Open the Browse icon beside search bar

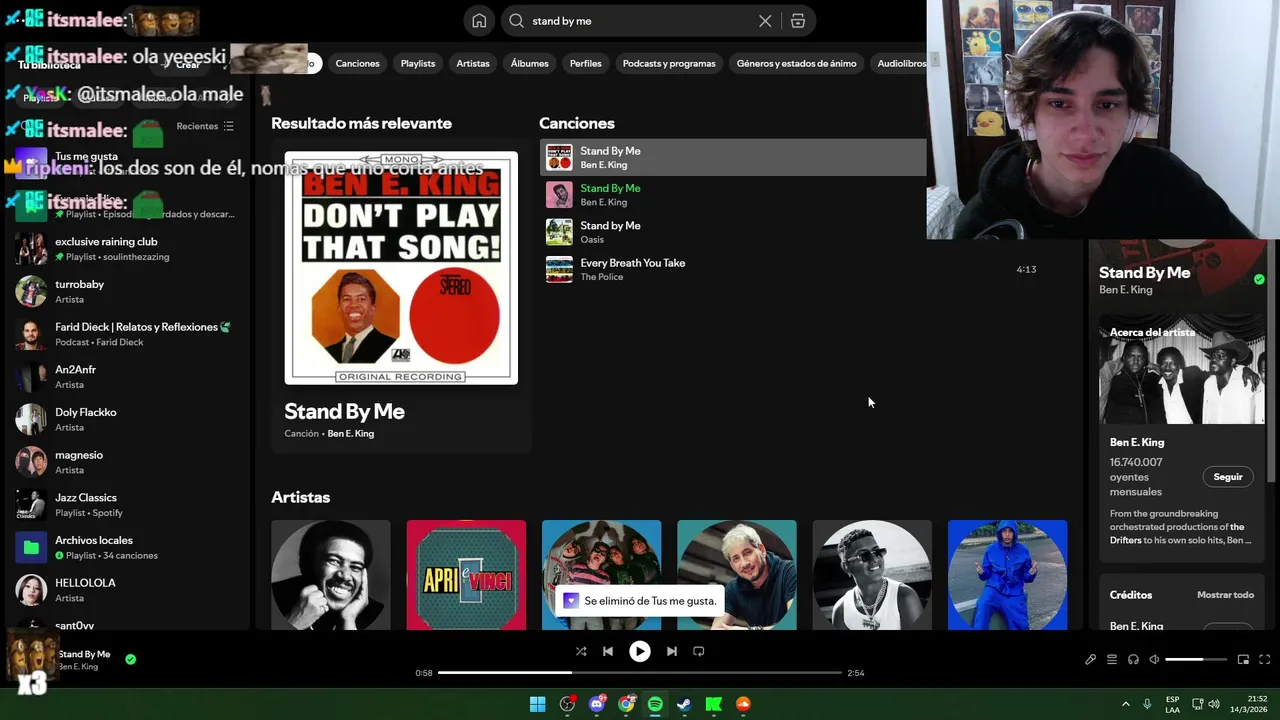[x=798, y=21]
